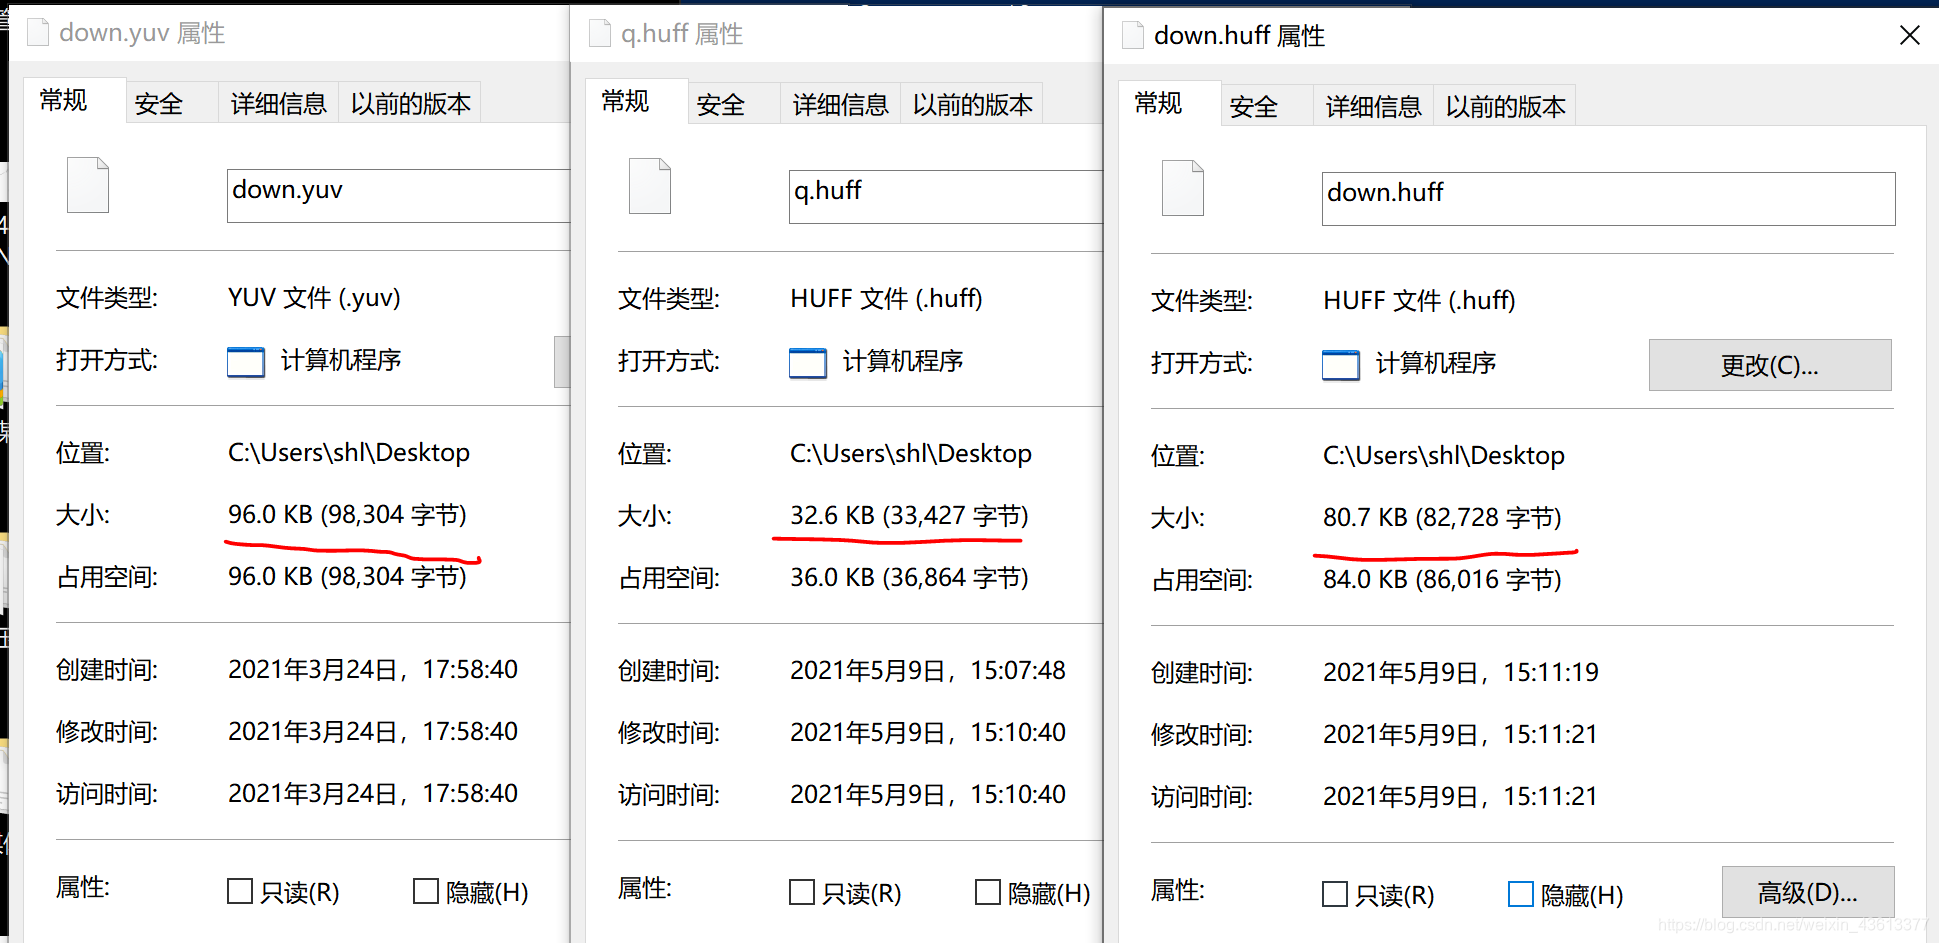Click 计算机程序 app icon in down.yuv window
1939x943 pixels.
246,362
